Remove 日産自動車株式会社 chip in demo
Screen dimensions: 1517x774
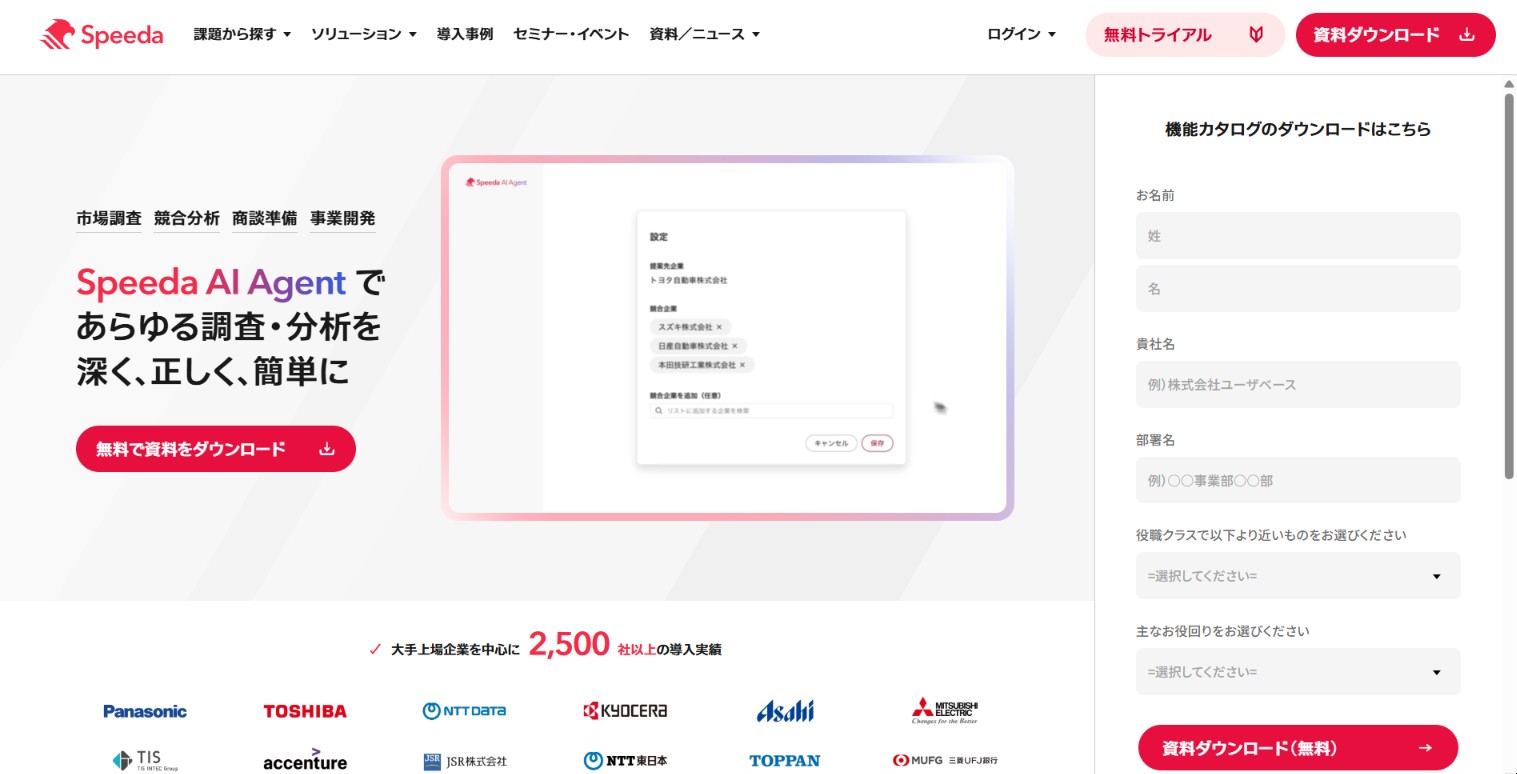[734, 346]
